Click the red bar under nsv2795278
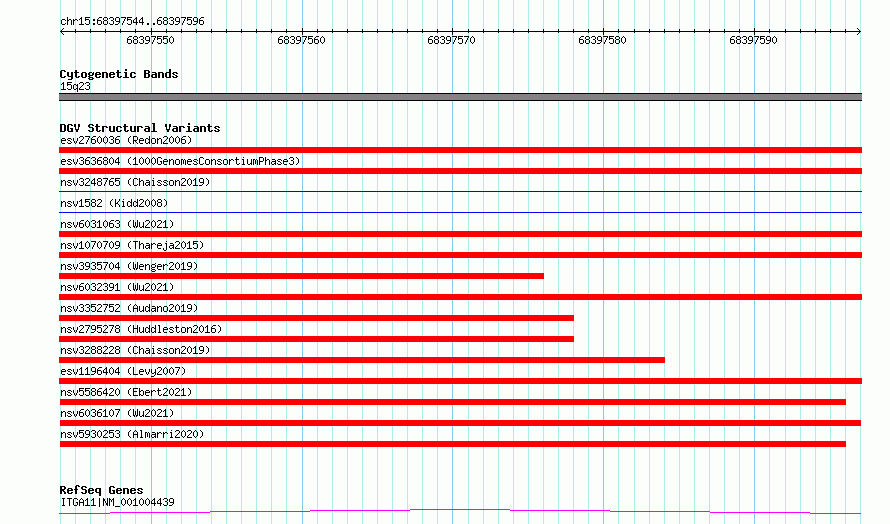 316,339
